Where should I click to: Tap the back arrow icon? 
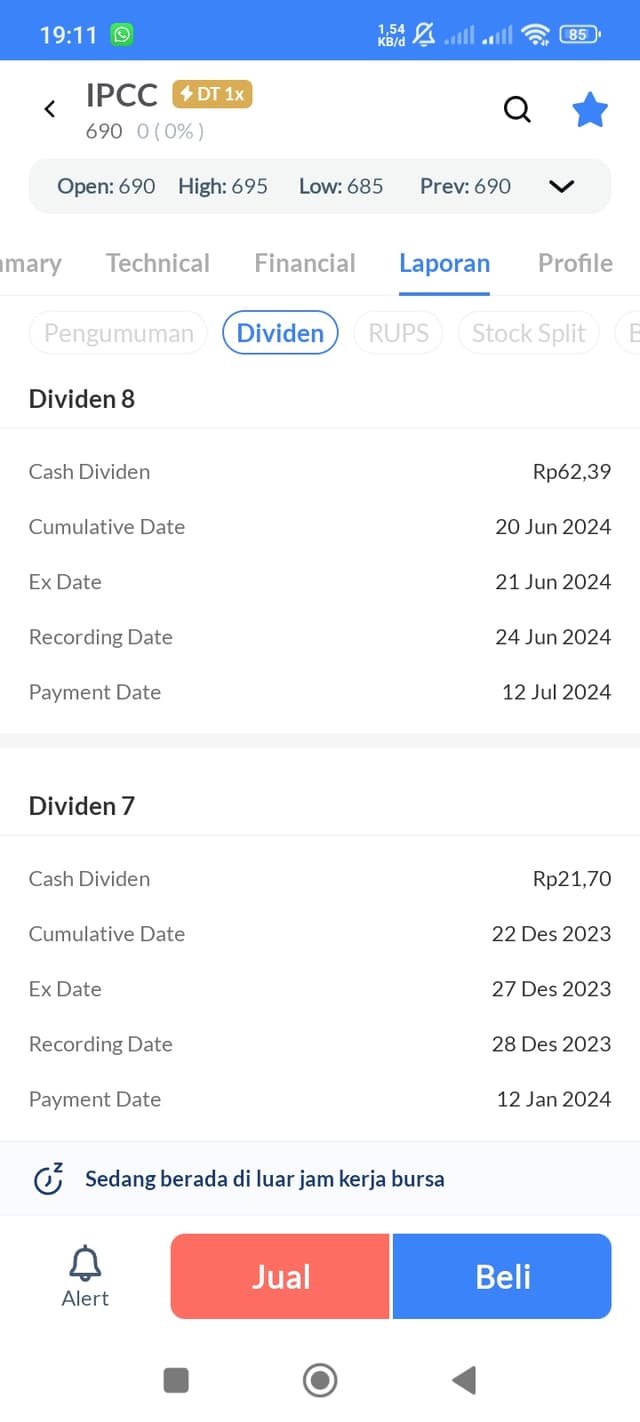[50, 109]
